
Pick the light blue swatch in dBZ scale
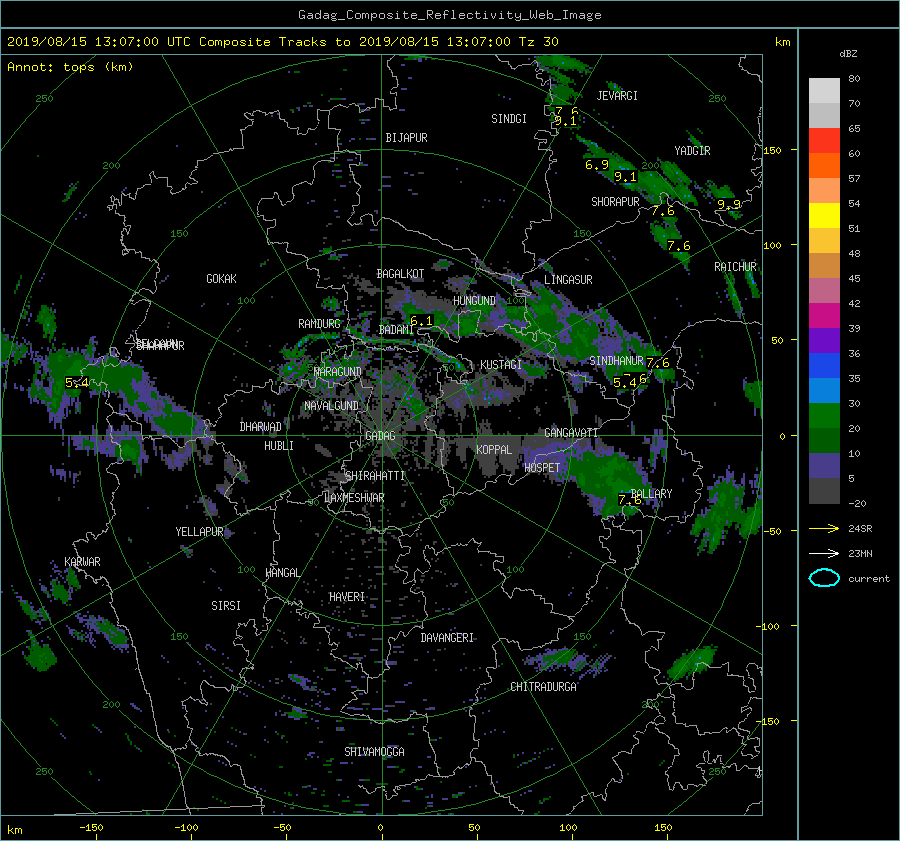tap(824, 391)
